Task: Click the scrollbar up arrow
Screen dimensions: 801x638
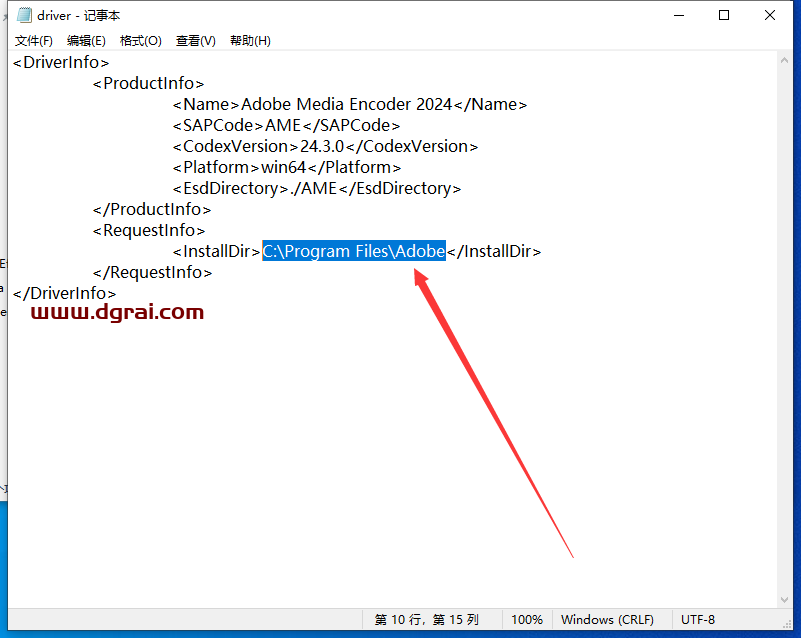Action: [784, 60]
